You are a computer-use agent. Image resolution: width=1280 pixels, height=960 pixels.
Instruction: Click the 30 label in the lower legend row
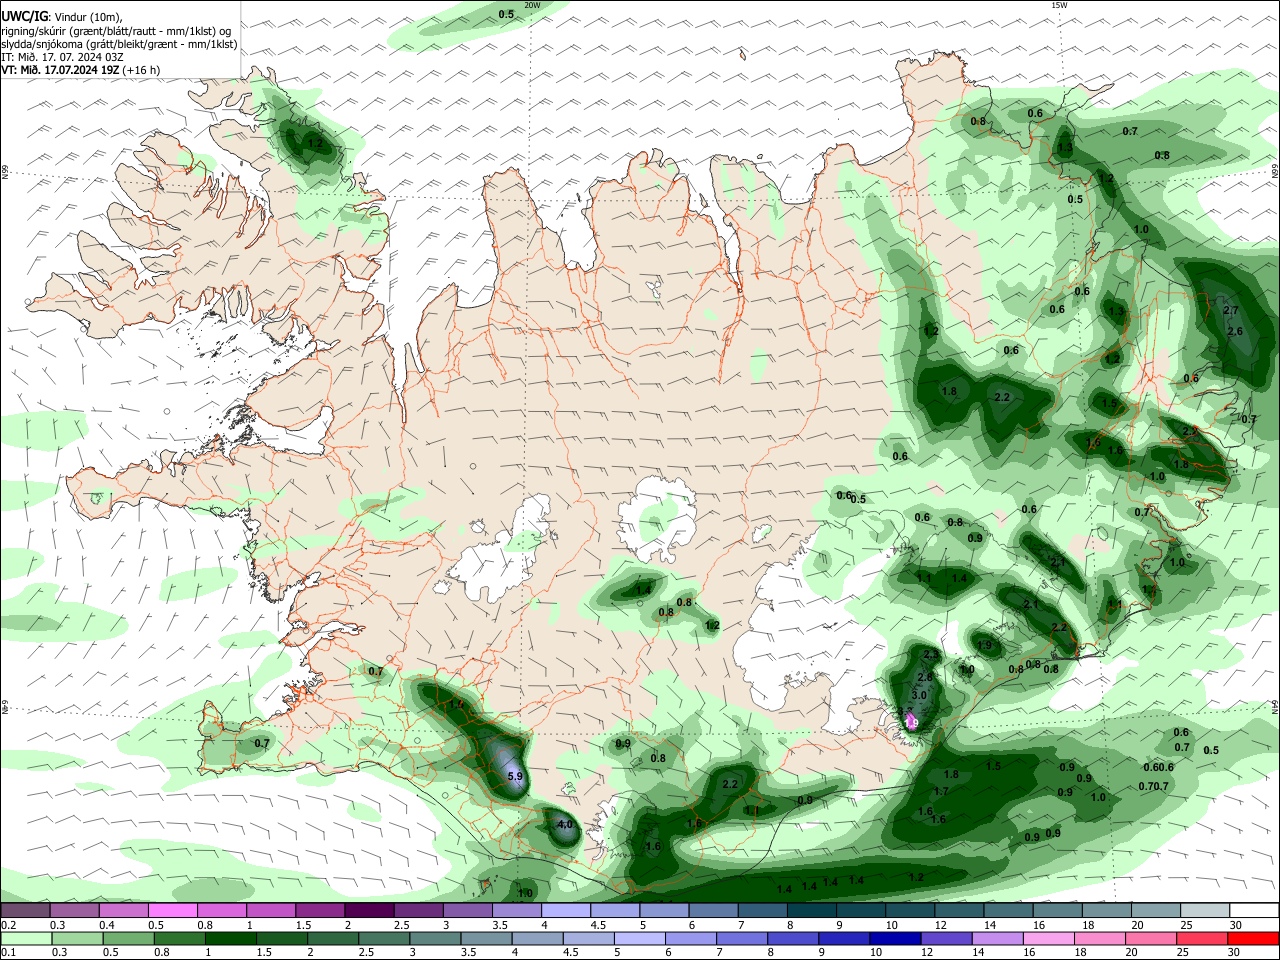coord(1236,952)
